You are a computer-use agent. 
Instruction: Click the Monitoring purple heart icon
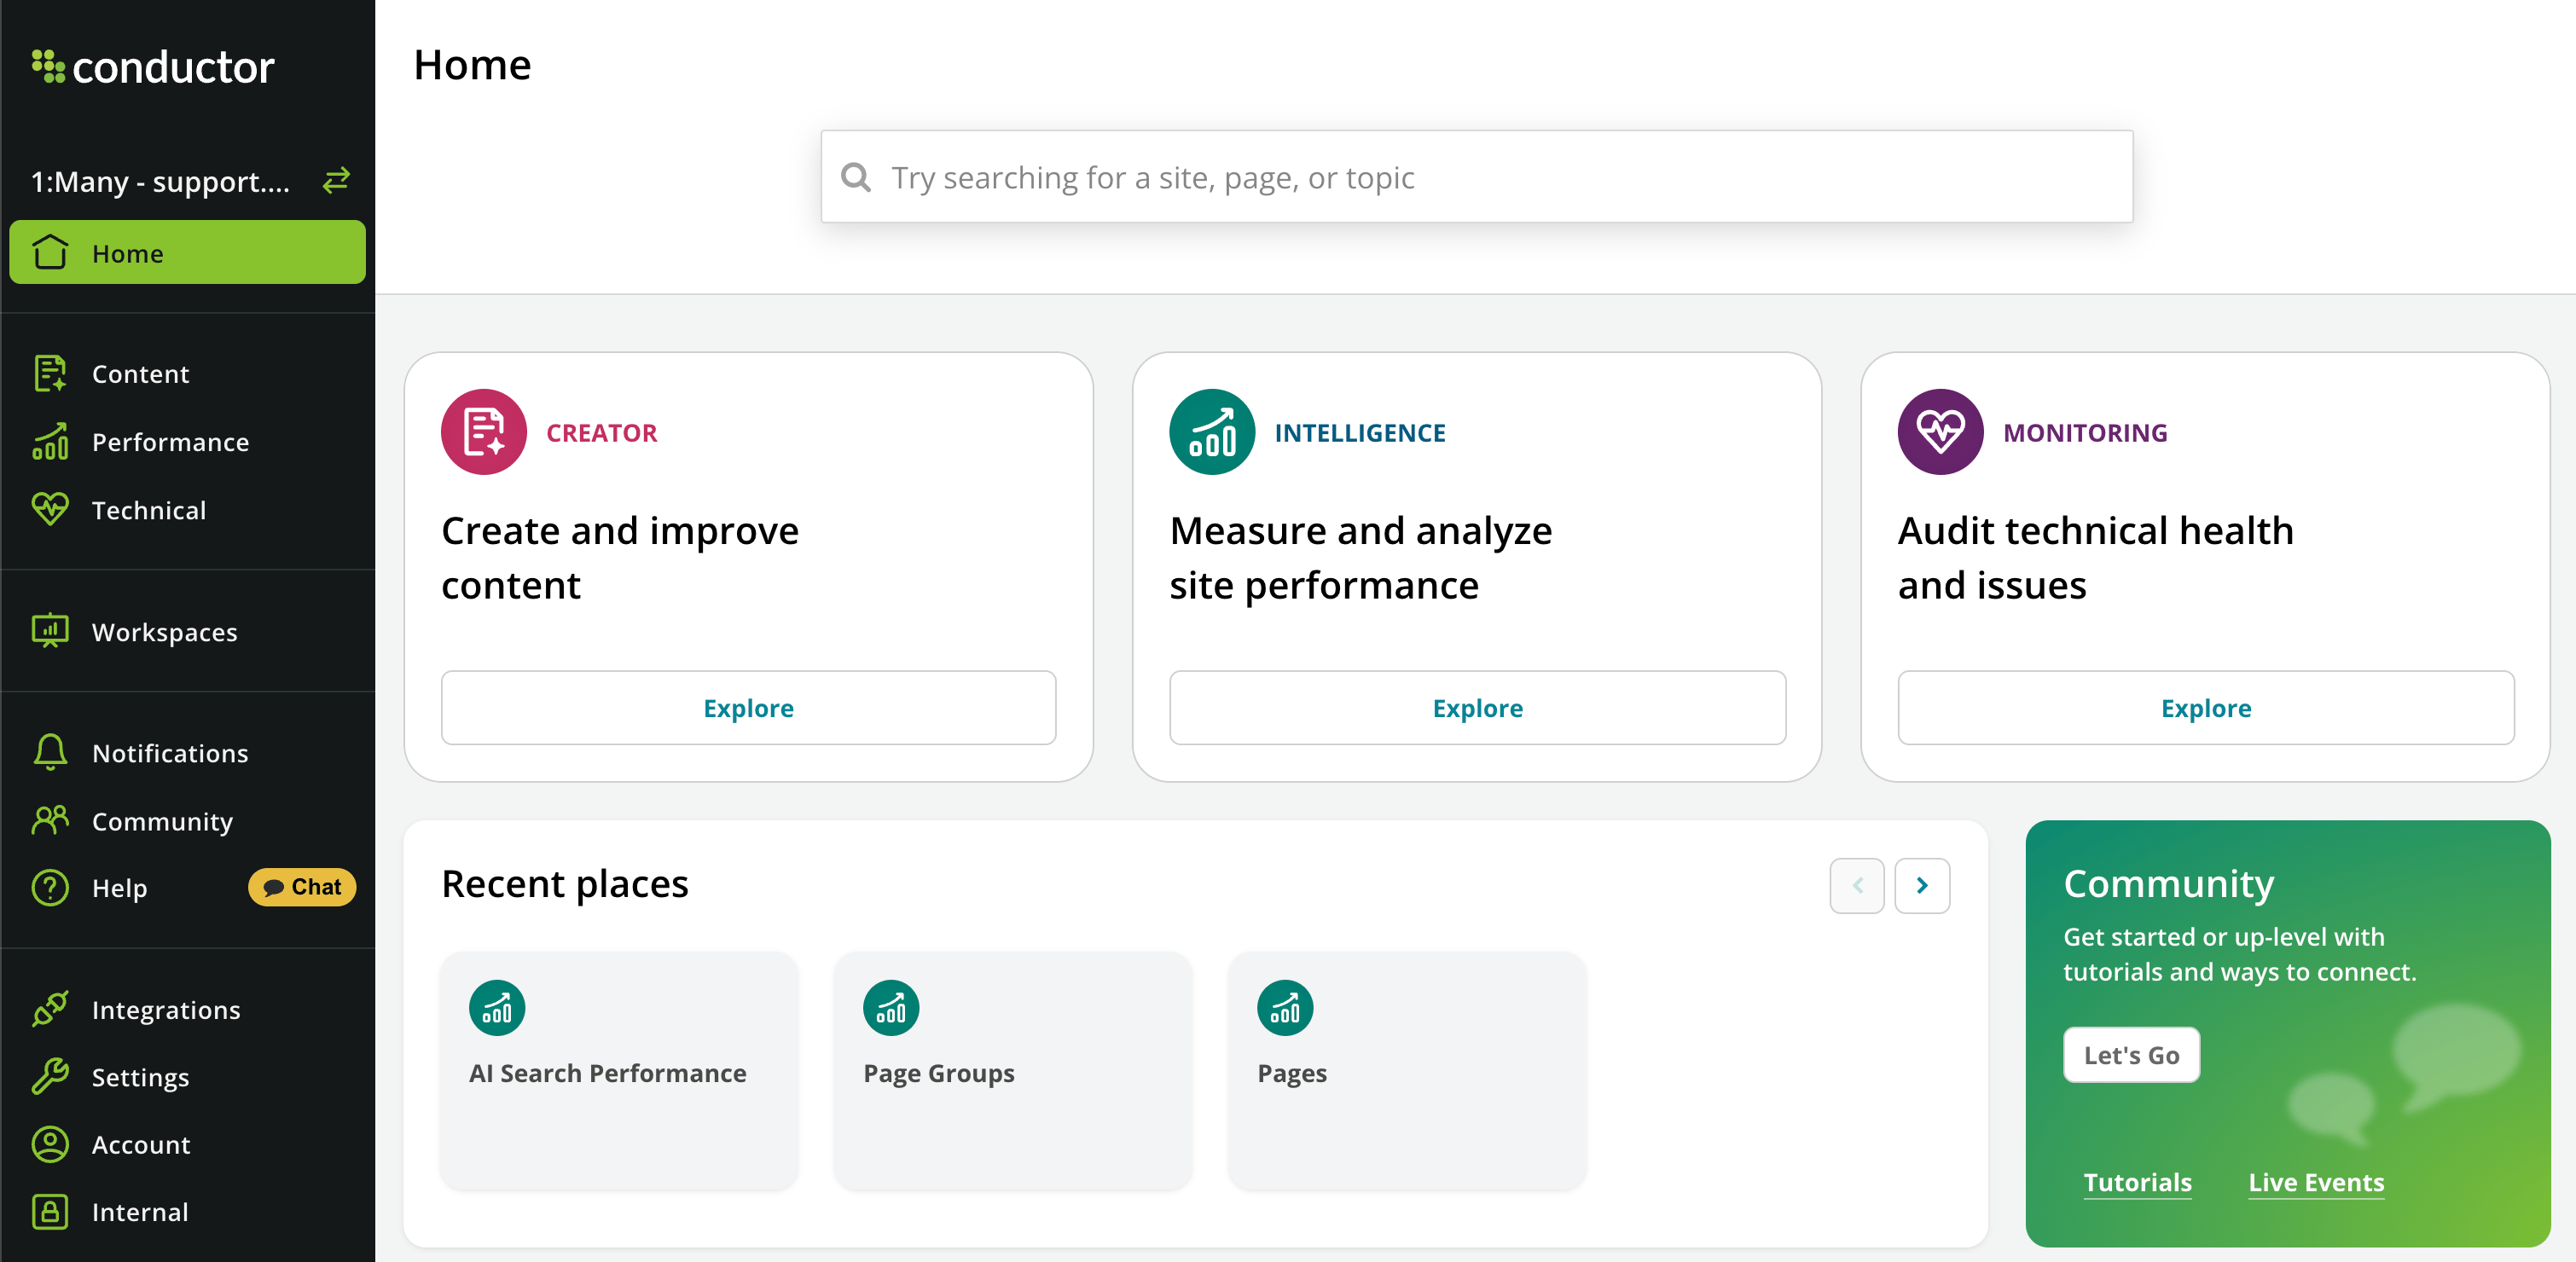1939,432
